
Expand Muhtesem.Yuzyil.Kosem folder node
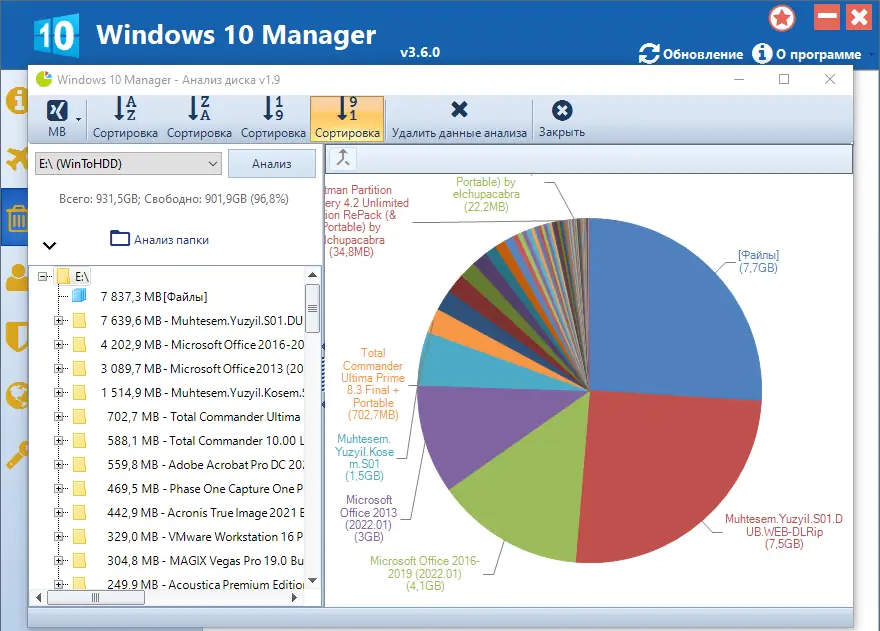pos(58,392)
